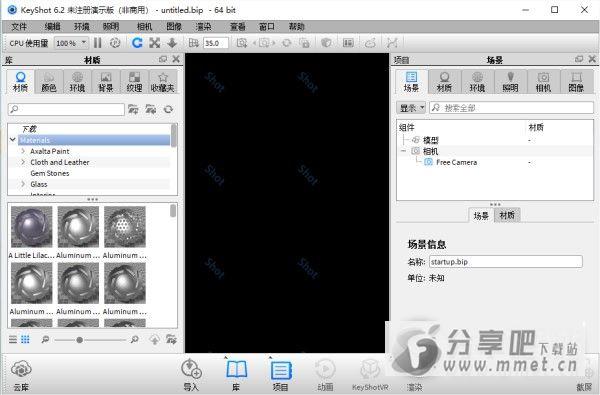Screen dimensions: 600x395
Task: Switch library to grid thumbnail view
Action: 25,339
